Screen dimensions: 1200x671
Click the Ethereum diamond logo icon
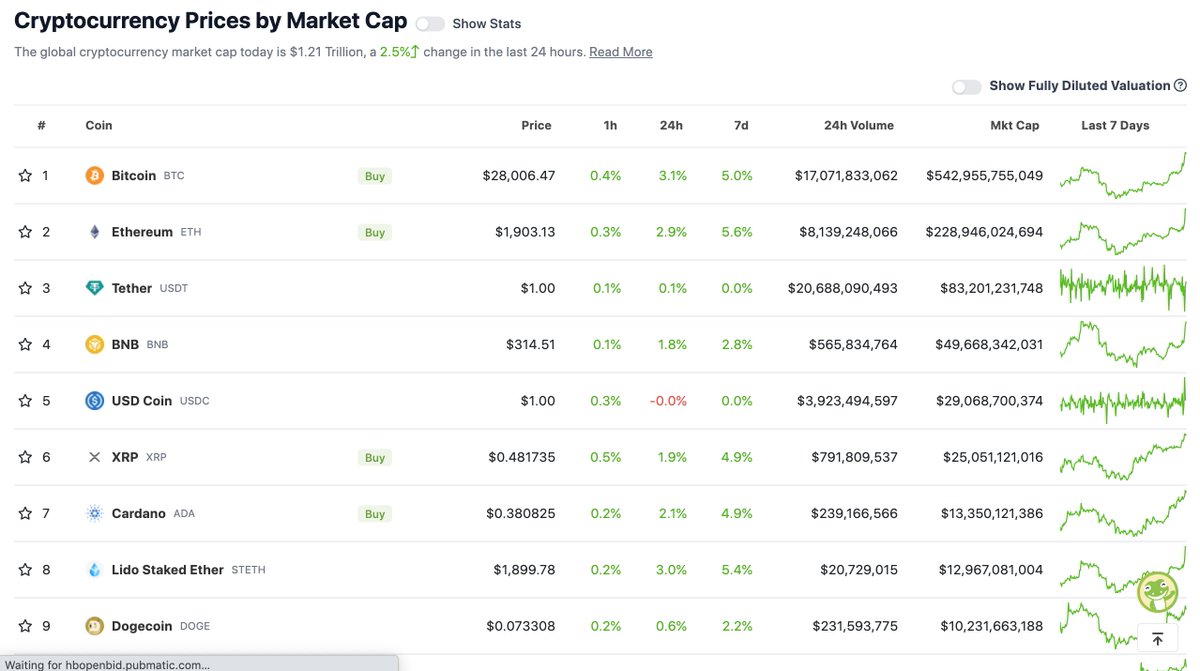(95, 232)
